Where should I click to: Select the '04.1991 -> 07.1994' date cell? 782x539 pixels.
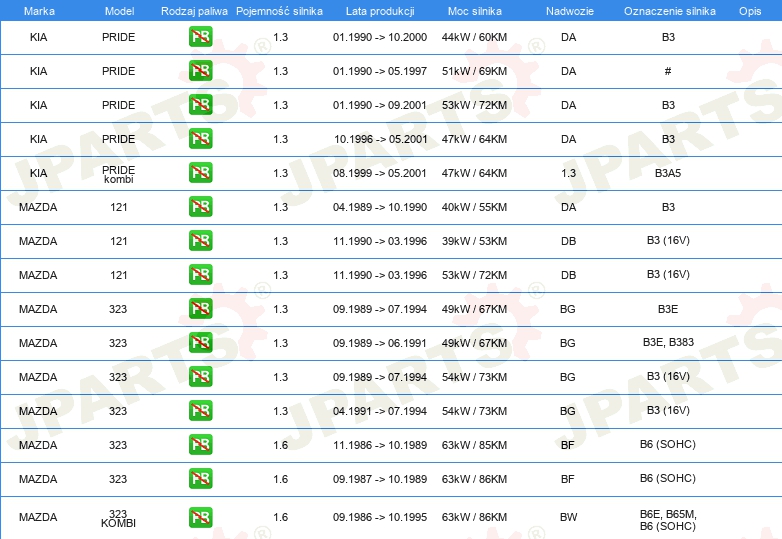click(380, 411)
